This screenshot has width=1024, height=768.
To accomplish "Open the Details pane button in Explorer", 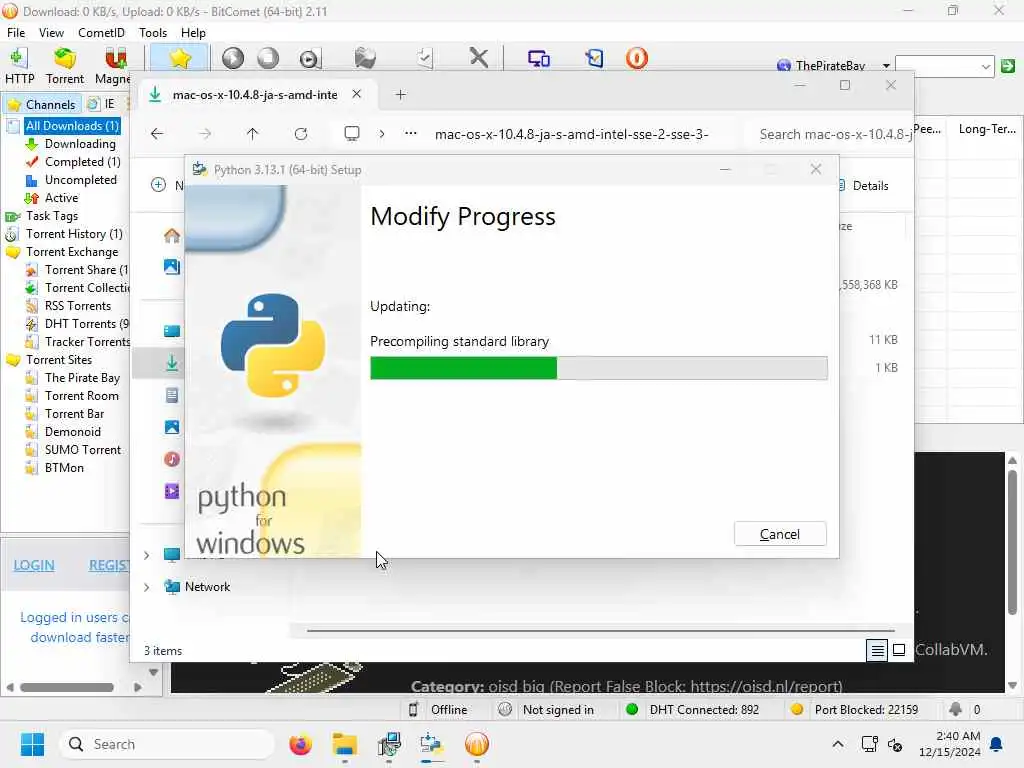I will 863,185.
